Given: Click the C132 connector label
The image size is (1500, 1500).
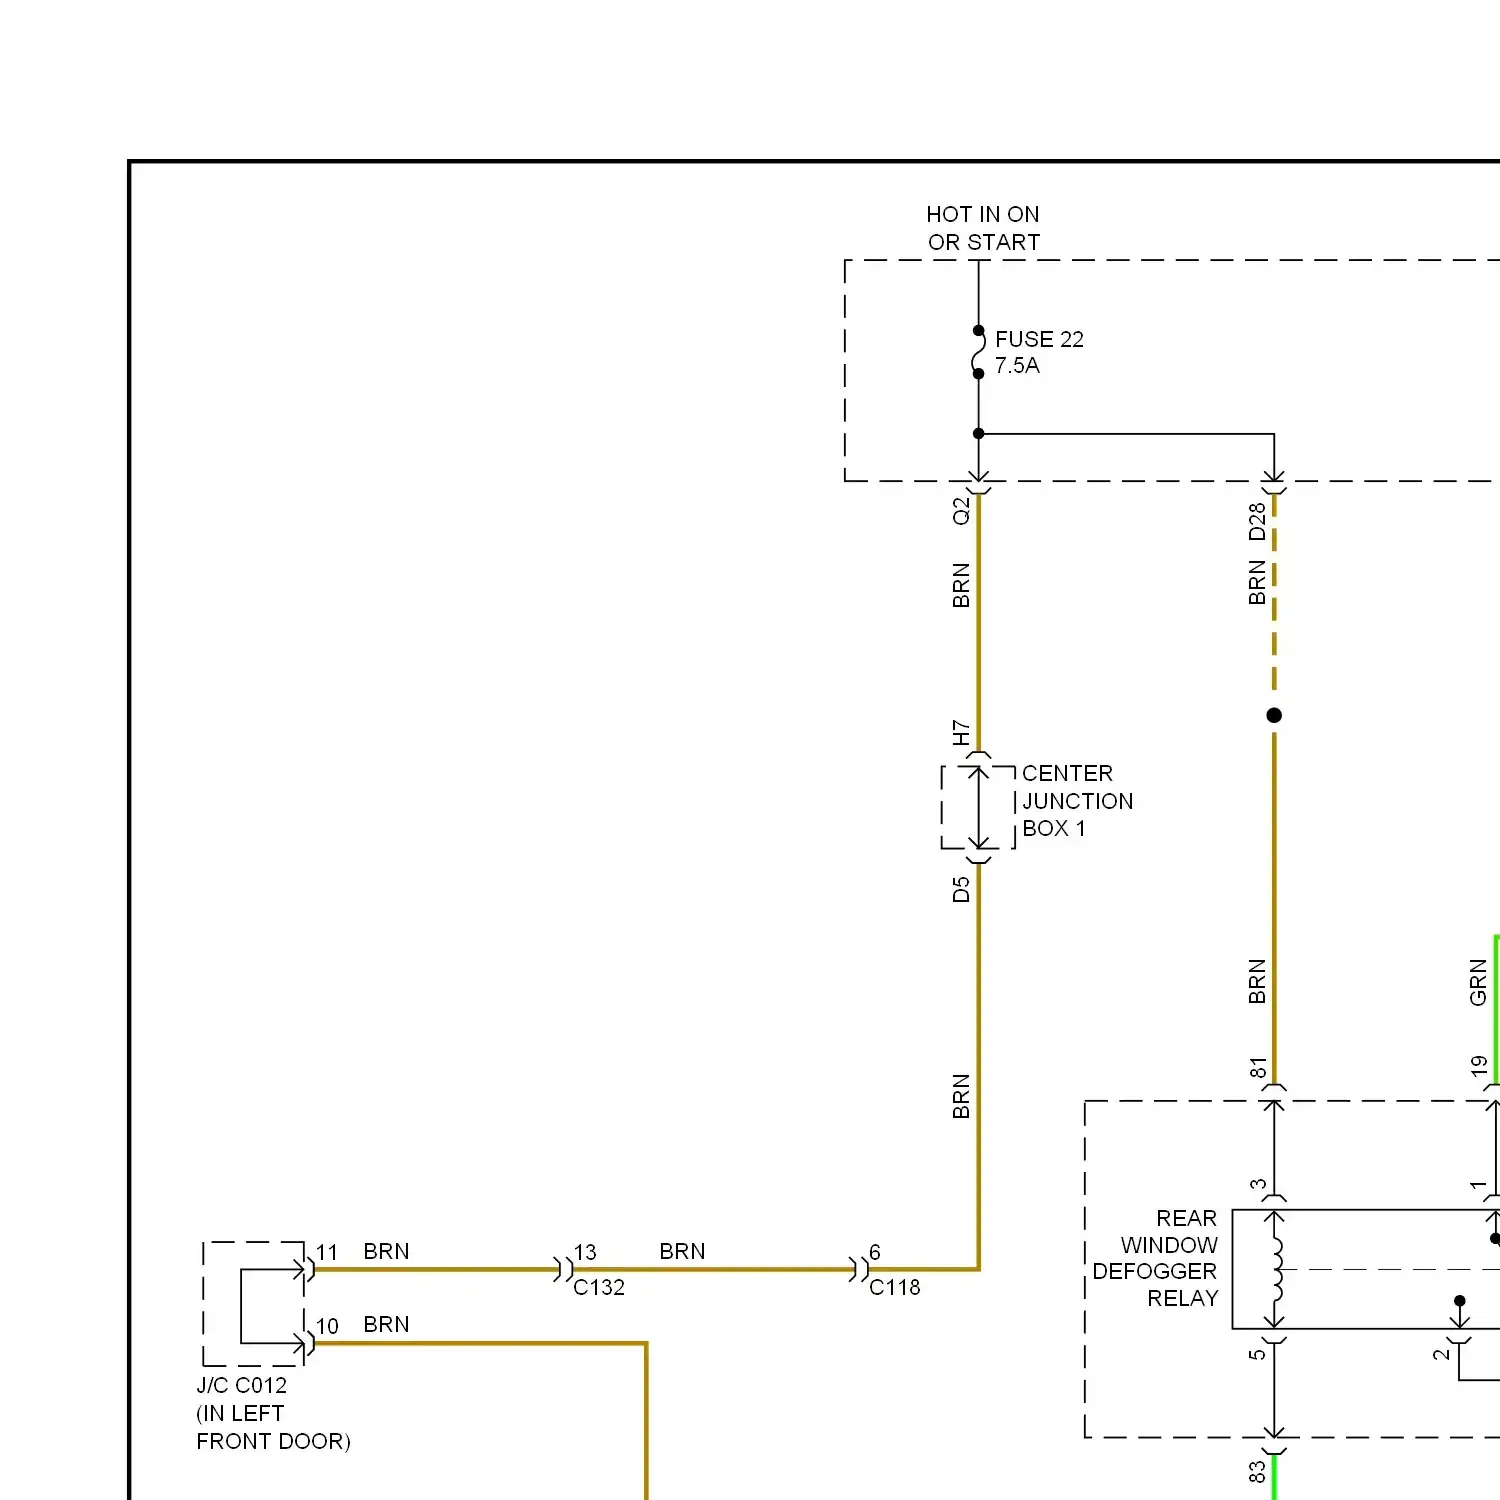Looking at the screenshot, I should click(x=598, y=1288).
